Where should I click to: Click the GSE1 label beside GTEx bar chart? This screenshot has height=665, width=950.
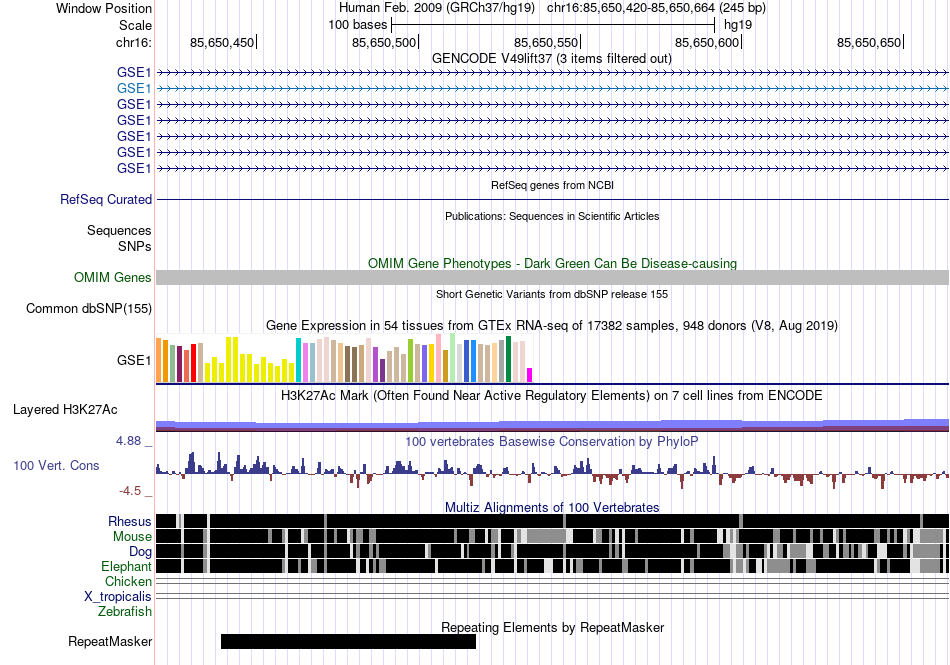[x=134, y=360]
